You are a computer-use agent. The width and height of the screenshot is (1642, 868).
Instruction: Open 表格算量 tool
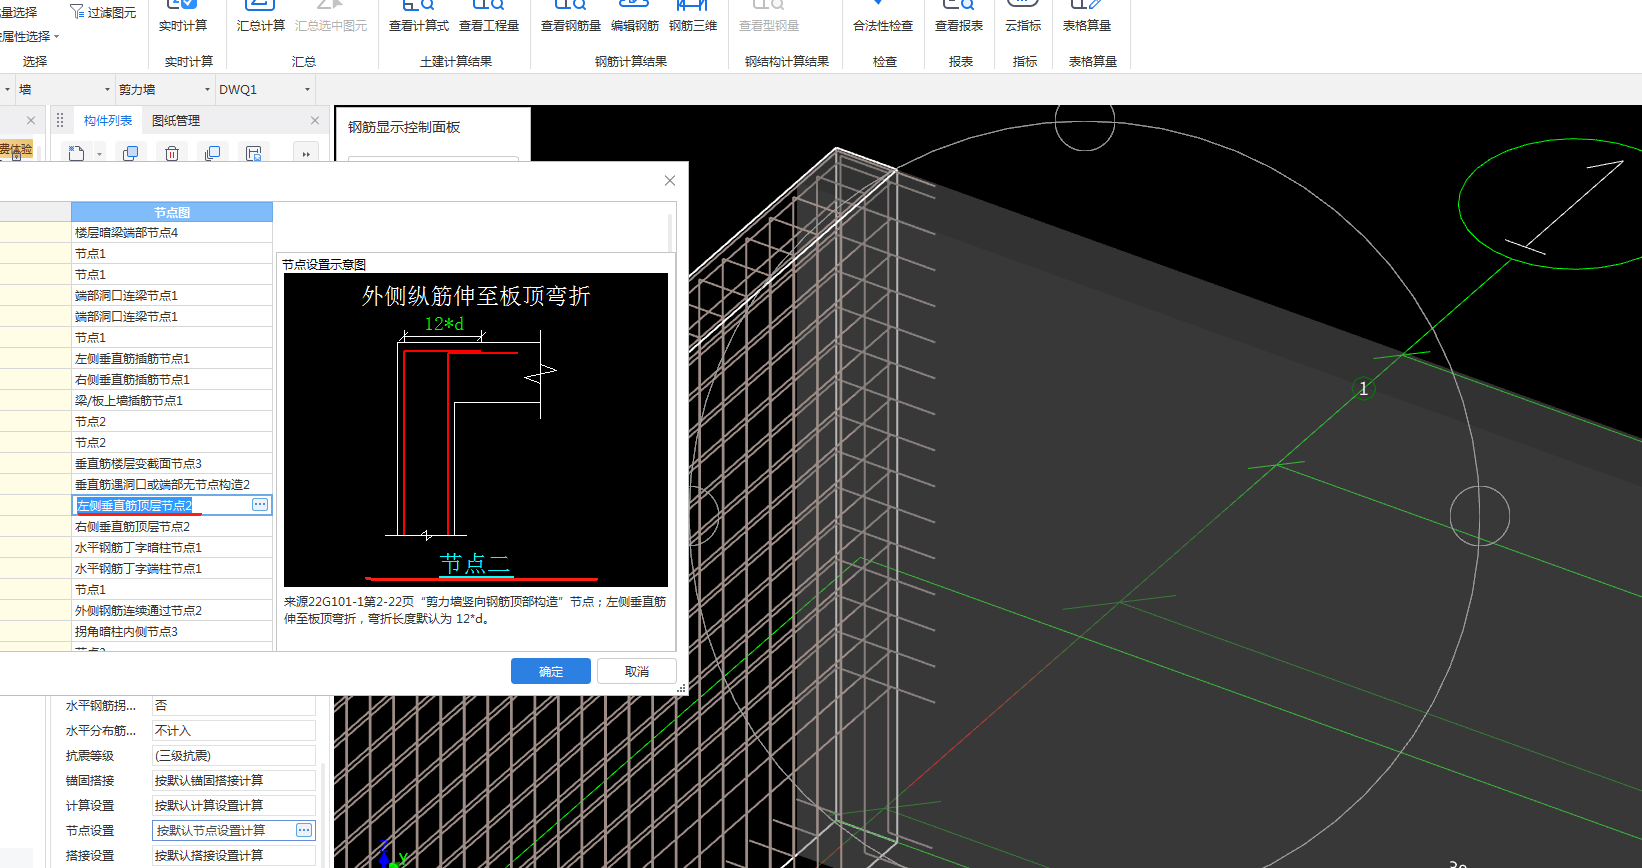pos(1087,17)
